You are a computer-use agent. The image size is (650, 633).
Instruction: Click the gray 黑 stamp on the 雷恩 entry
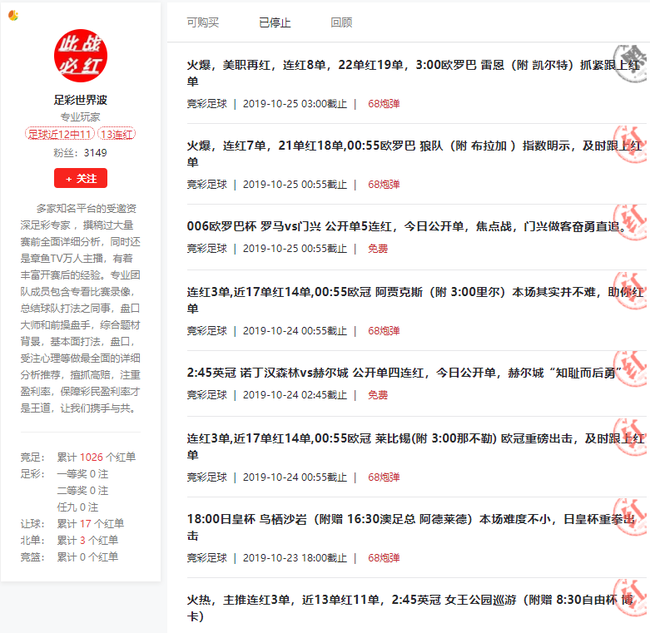[631, 63]
